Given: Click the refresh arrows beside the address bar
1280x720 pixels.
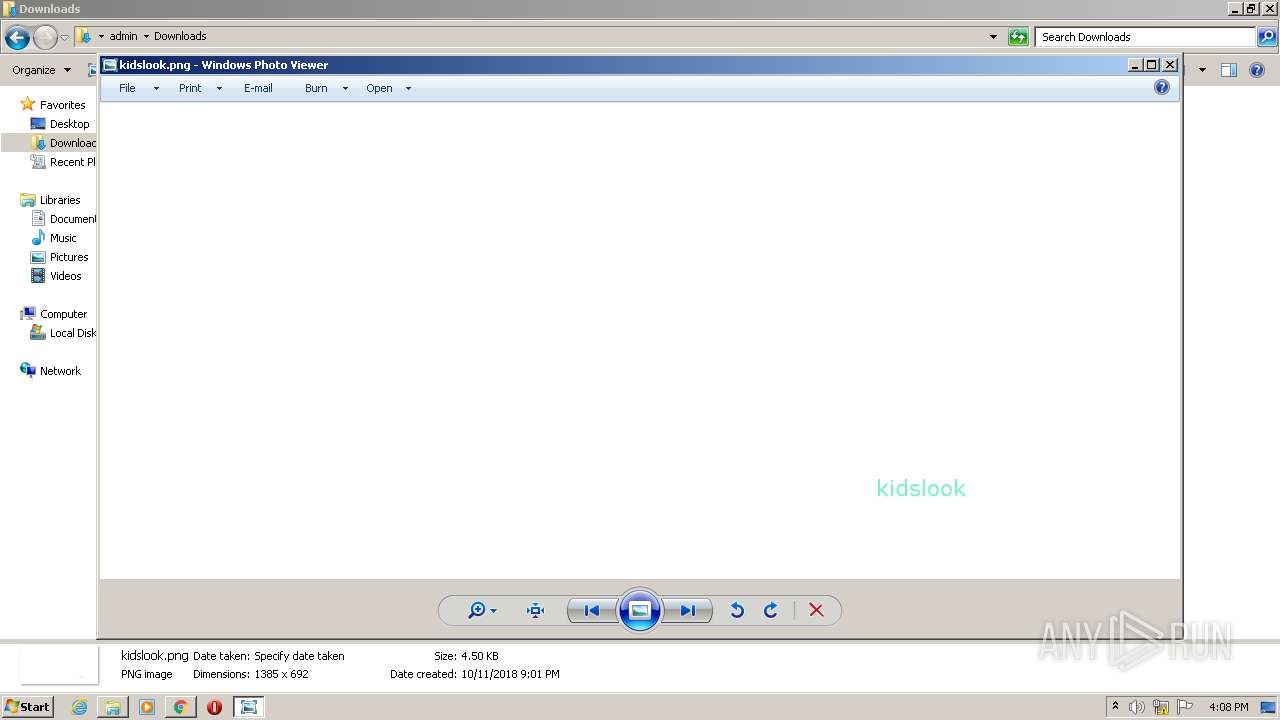Looking at the screenshot, I should pos(1018,36).
